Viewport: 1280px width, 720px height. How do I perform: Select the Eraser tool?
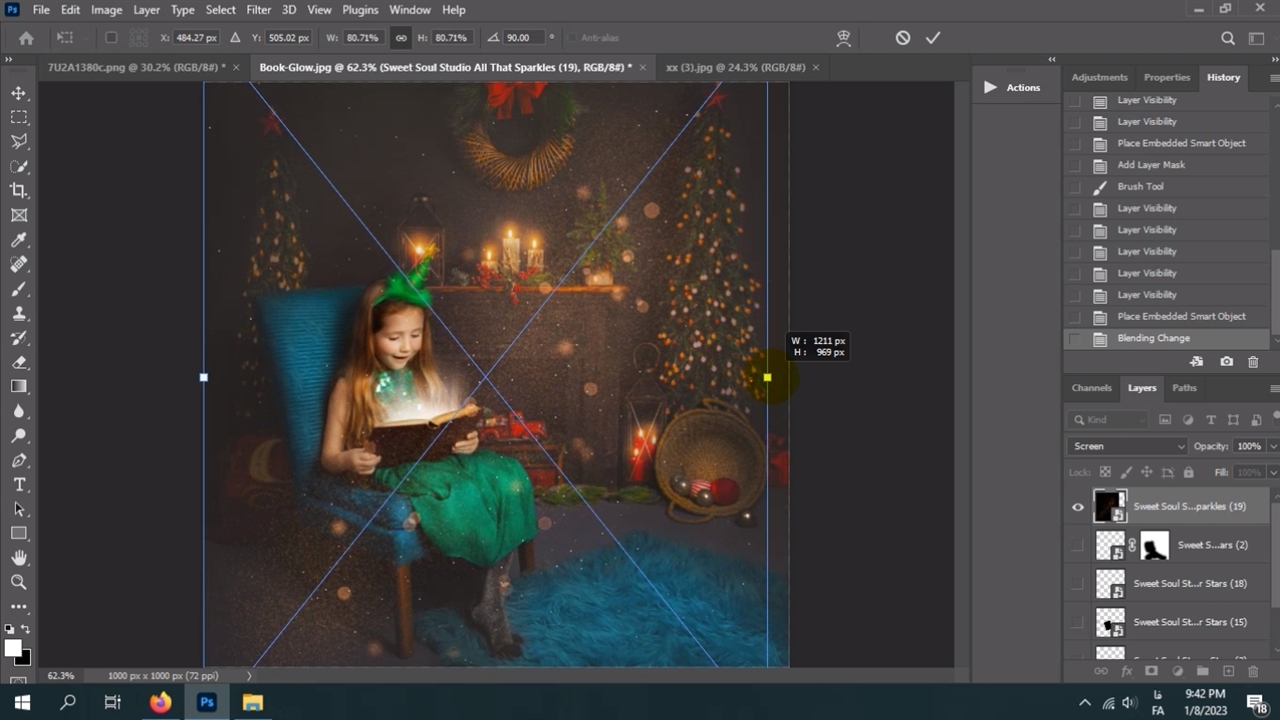coord(19,362)
